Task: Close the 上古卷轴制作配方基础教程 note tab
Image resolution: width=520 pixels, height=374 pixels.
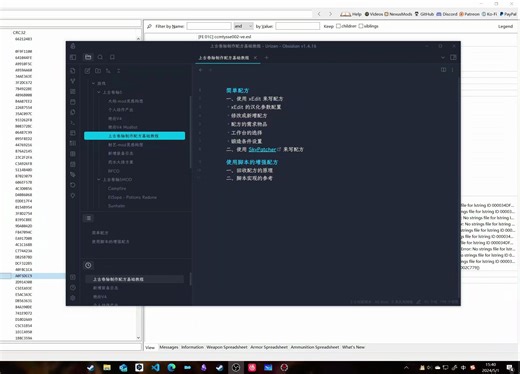Action: (x=255, y=57)
